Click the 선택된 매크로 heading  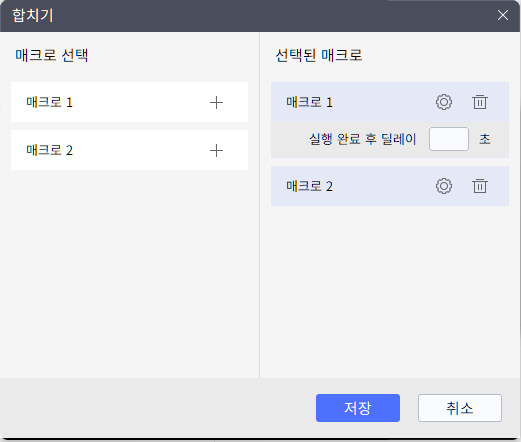319,55
